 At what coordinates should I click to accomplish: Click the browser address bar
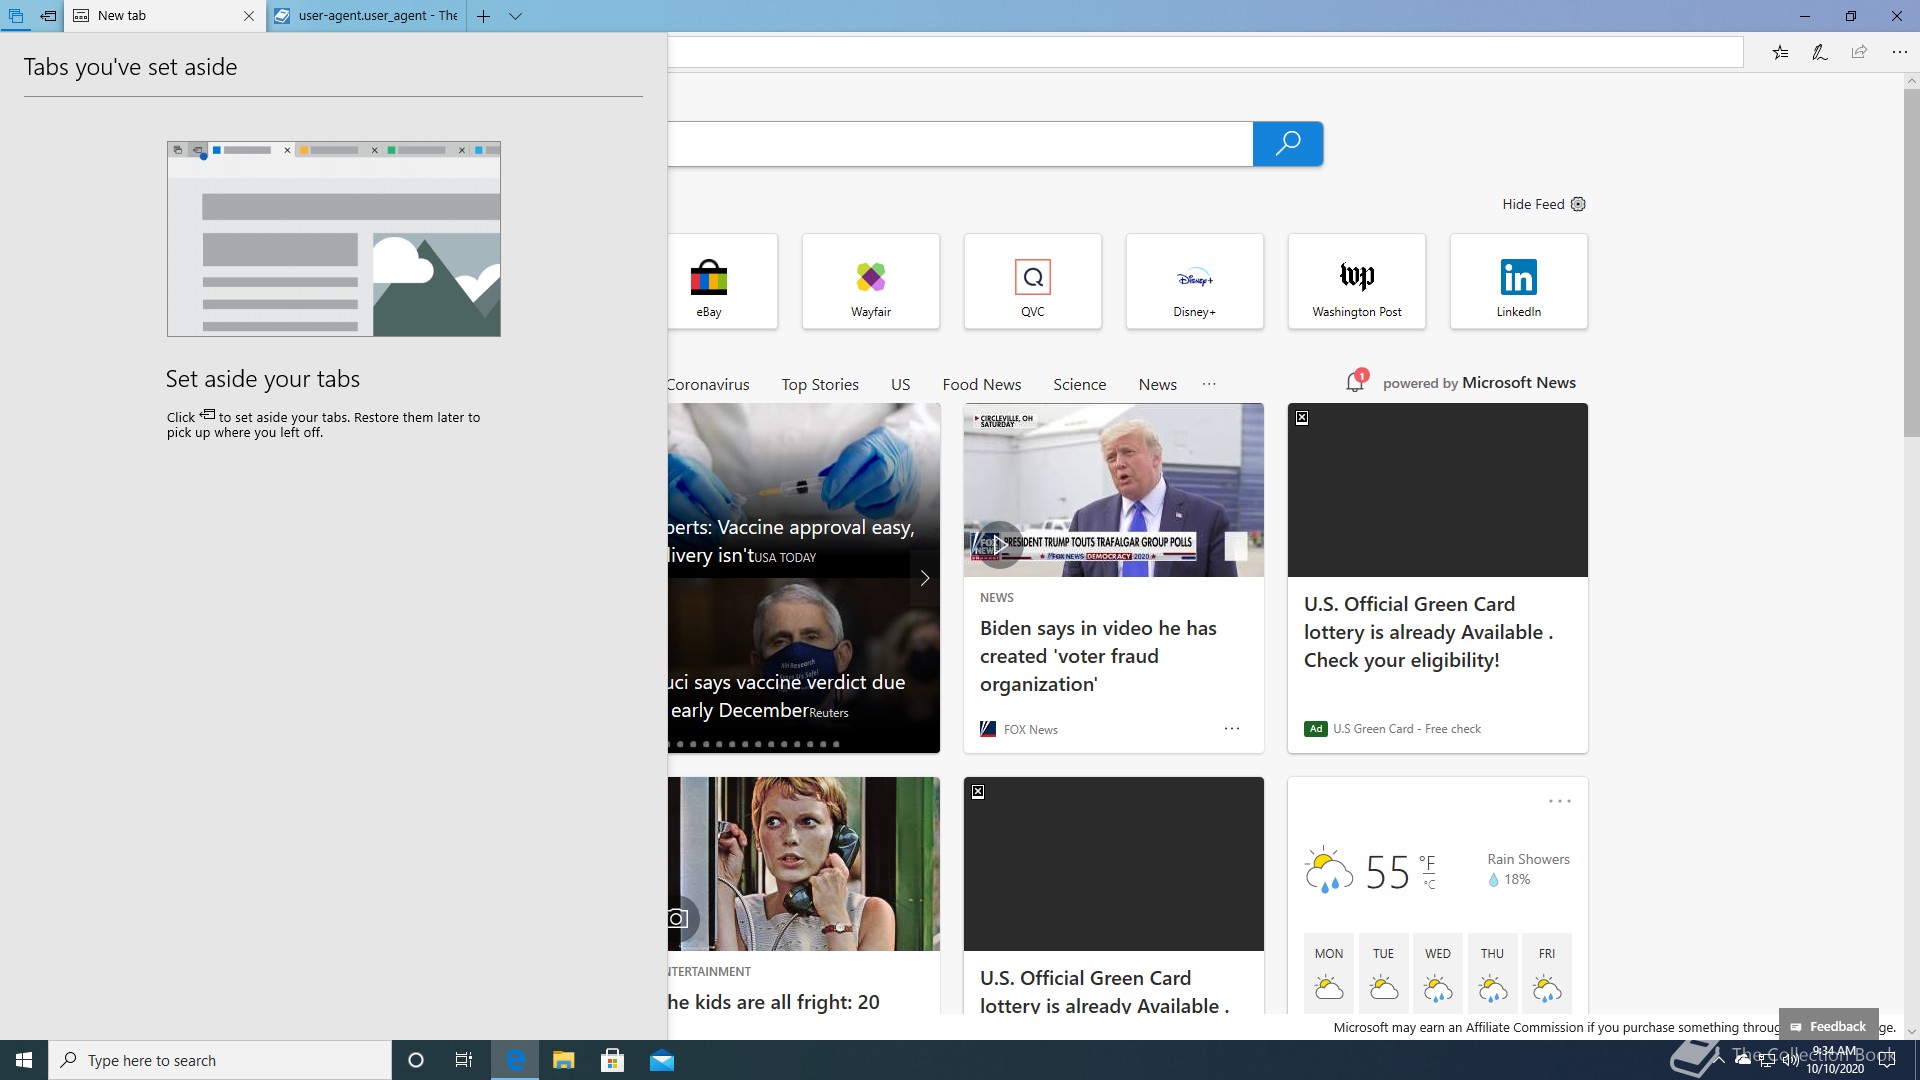pyautogui.click(x=1205, y=52)
